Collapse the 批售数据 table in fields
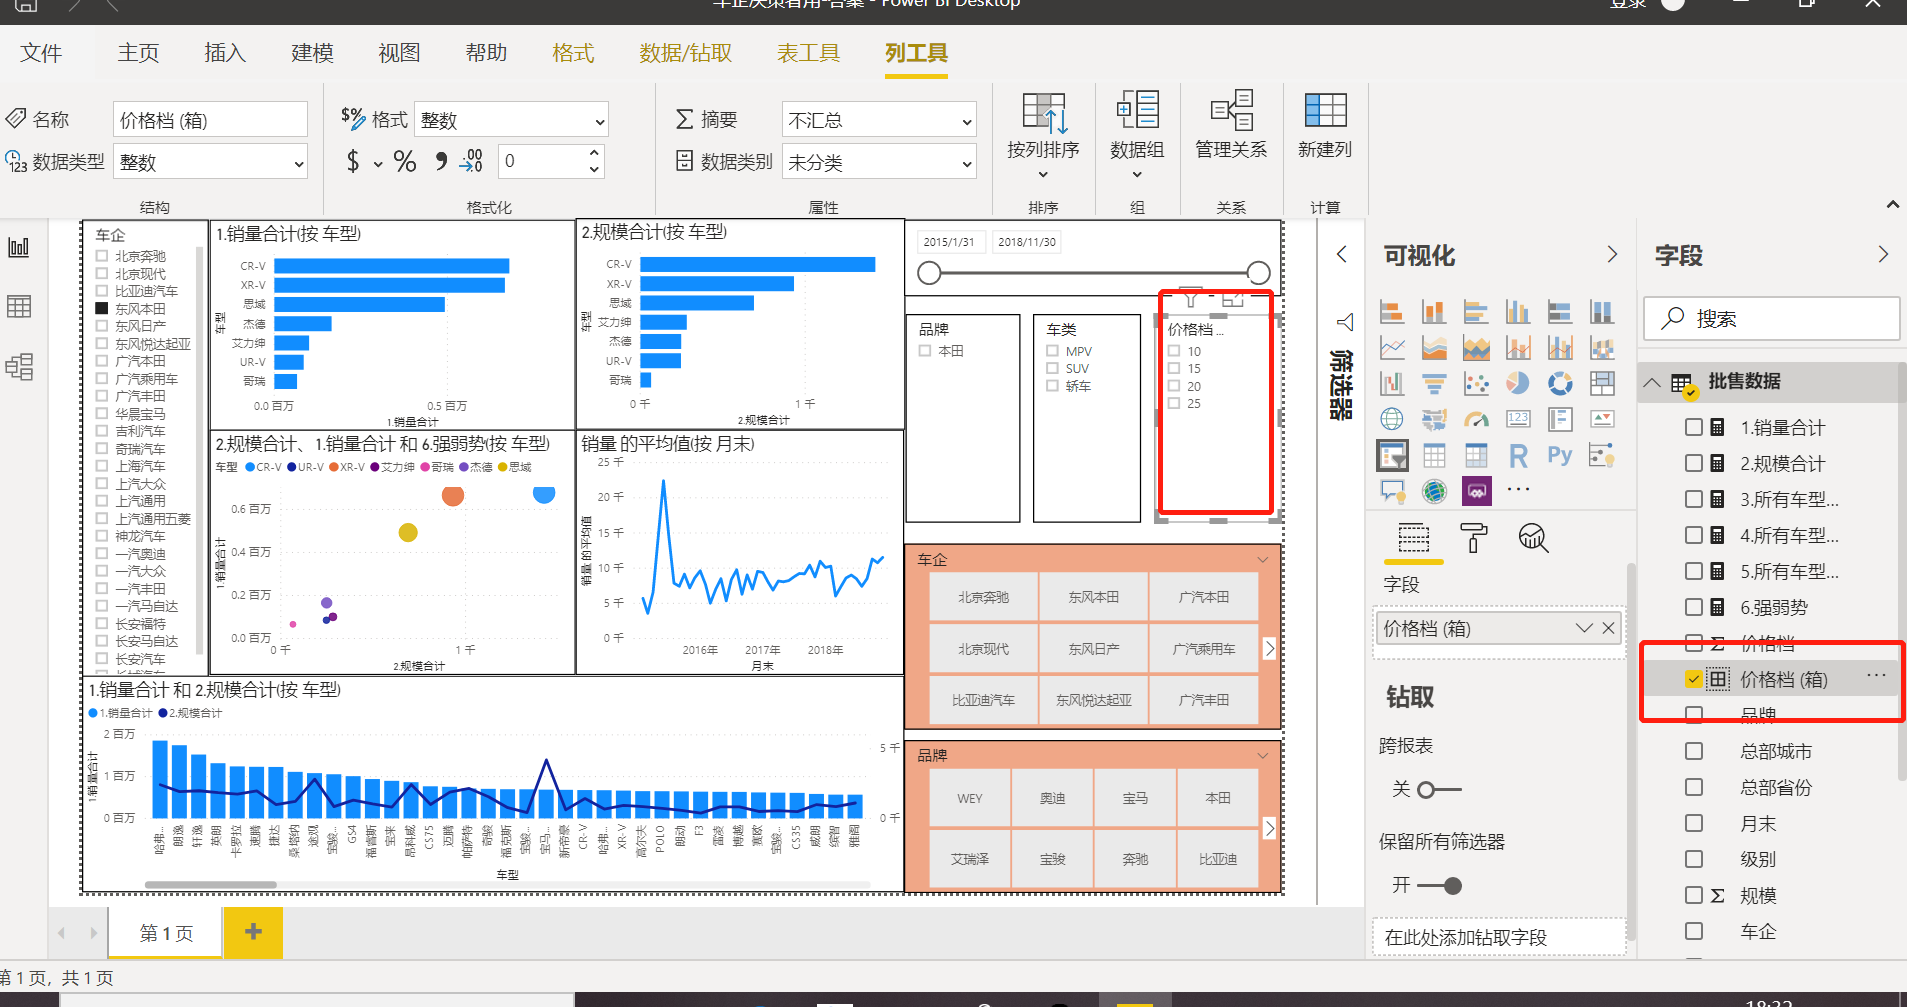 tap(1653, 382)
